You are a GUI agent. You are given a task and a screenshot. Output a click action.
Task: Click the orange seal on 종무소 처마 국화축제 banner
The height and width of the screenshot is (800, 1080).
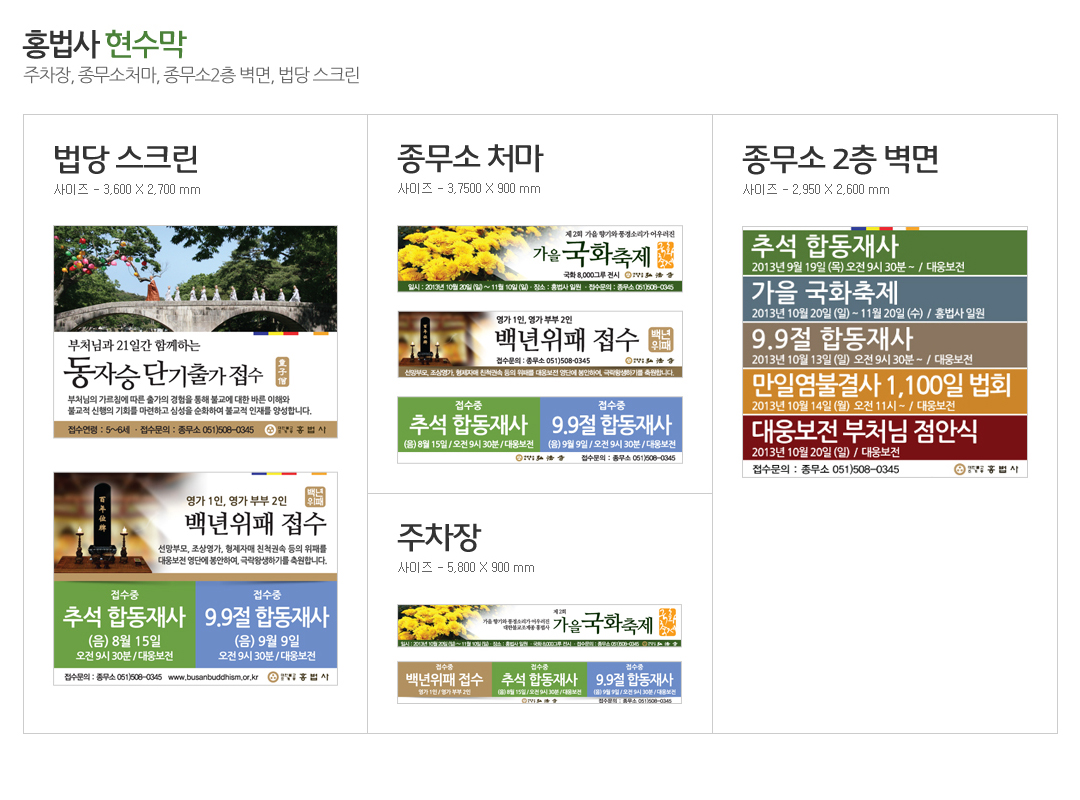click(665, 255)
